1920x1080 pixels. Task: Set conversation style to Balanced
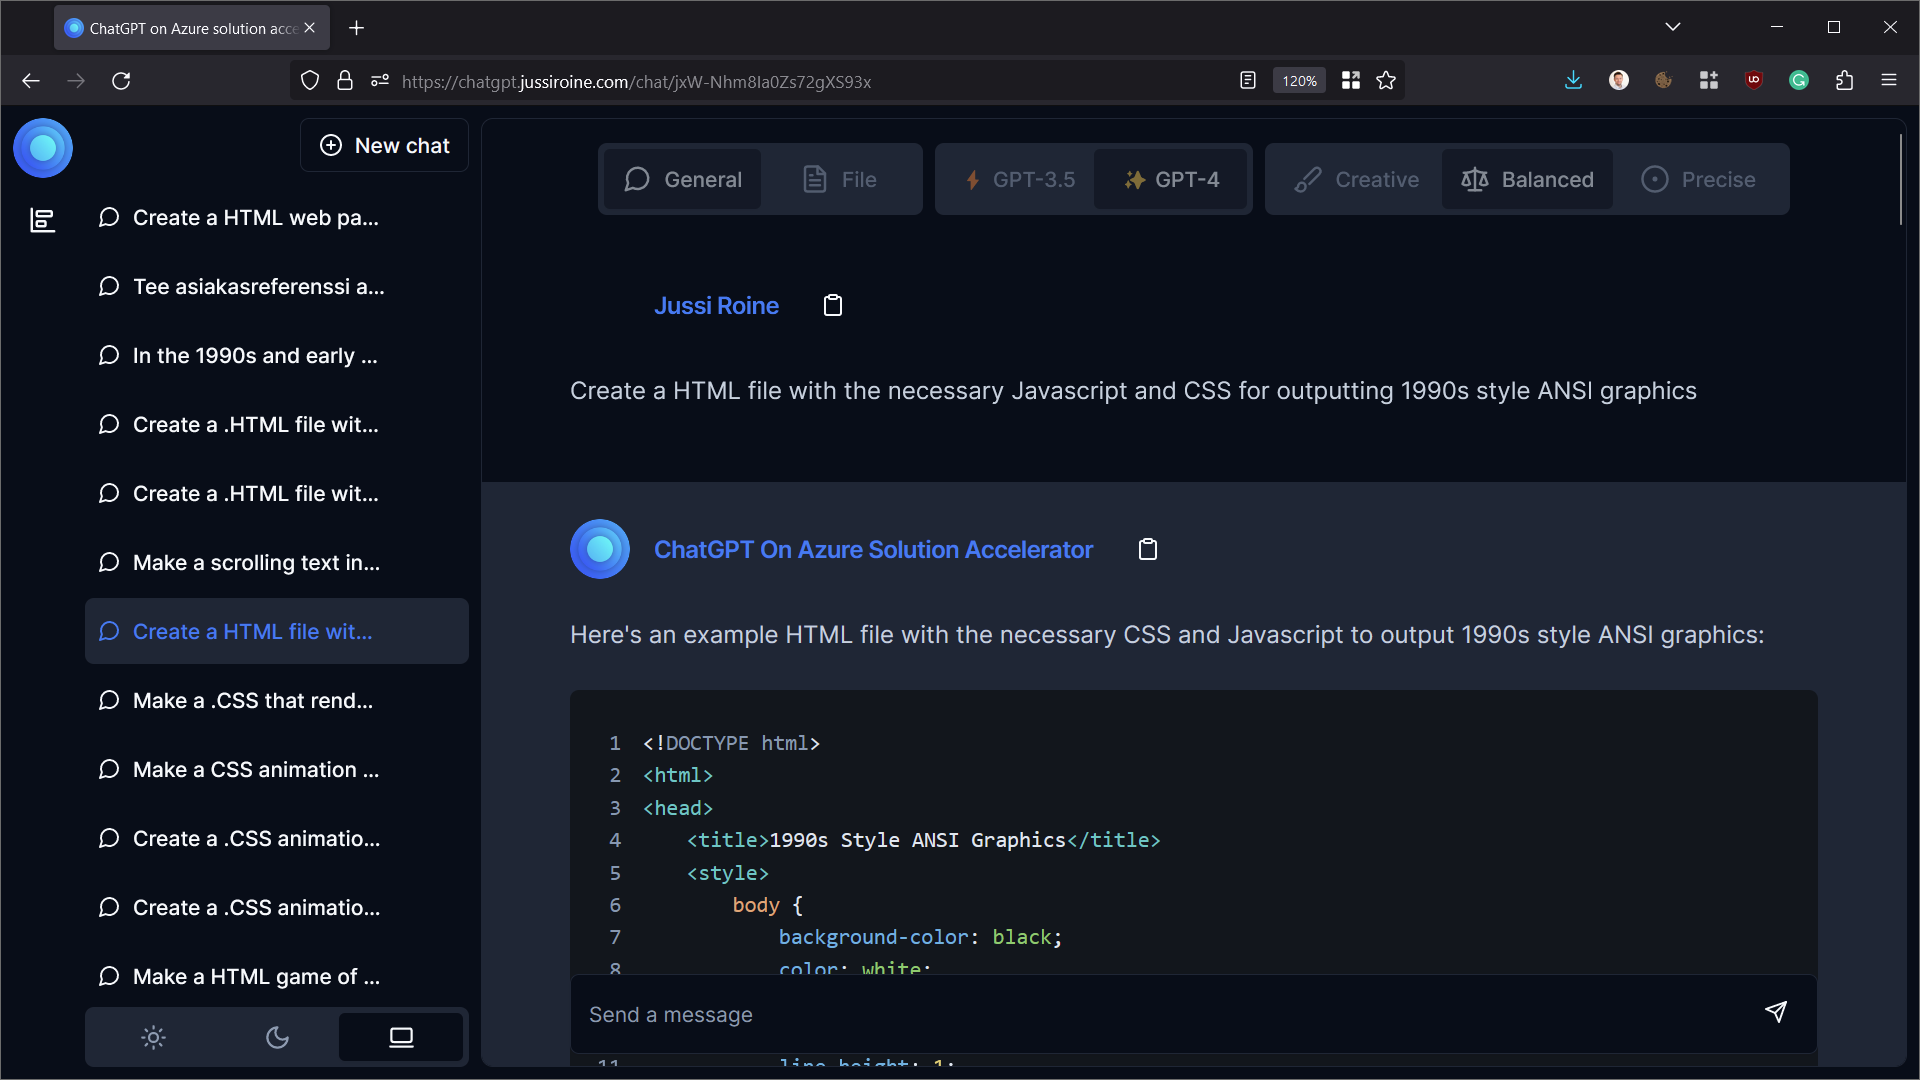pos(1527,180)
